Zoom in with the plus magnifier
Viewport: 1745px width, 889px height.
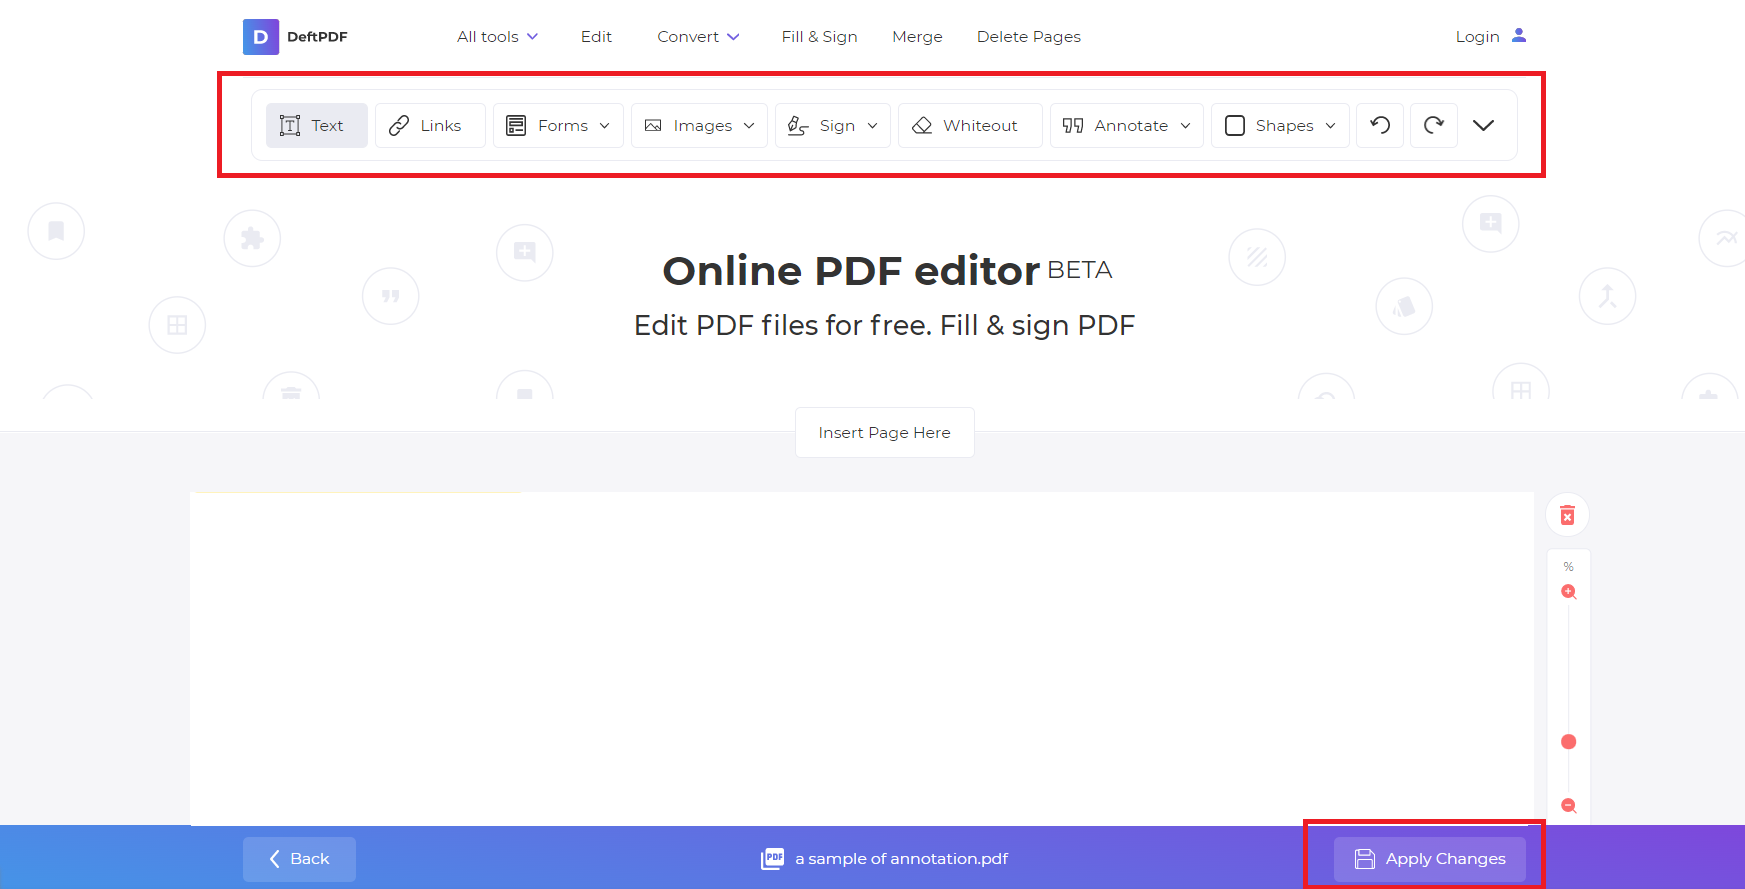[1569, 592]
